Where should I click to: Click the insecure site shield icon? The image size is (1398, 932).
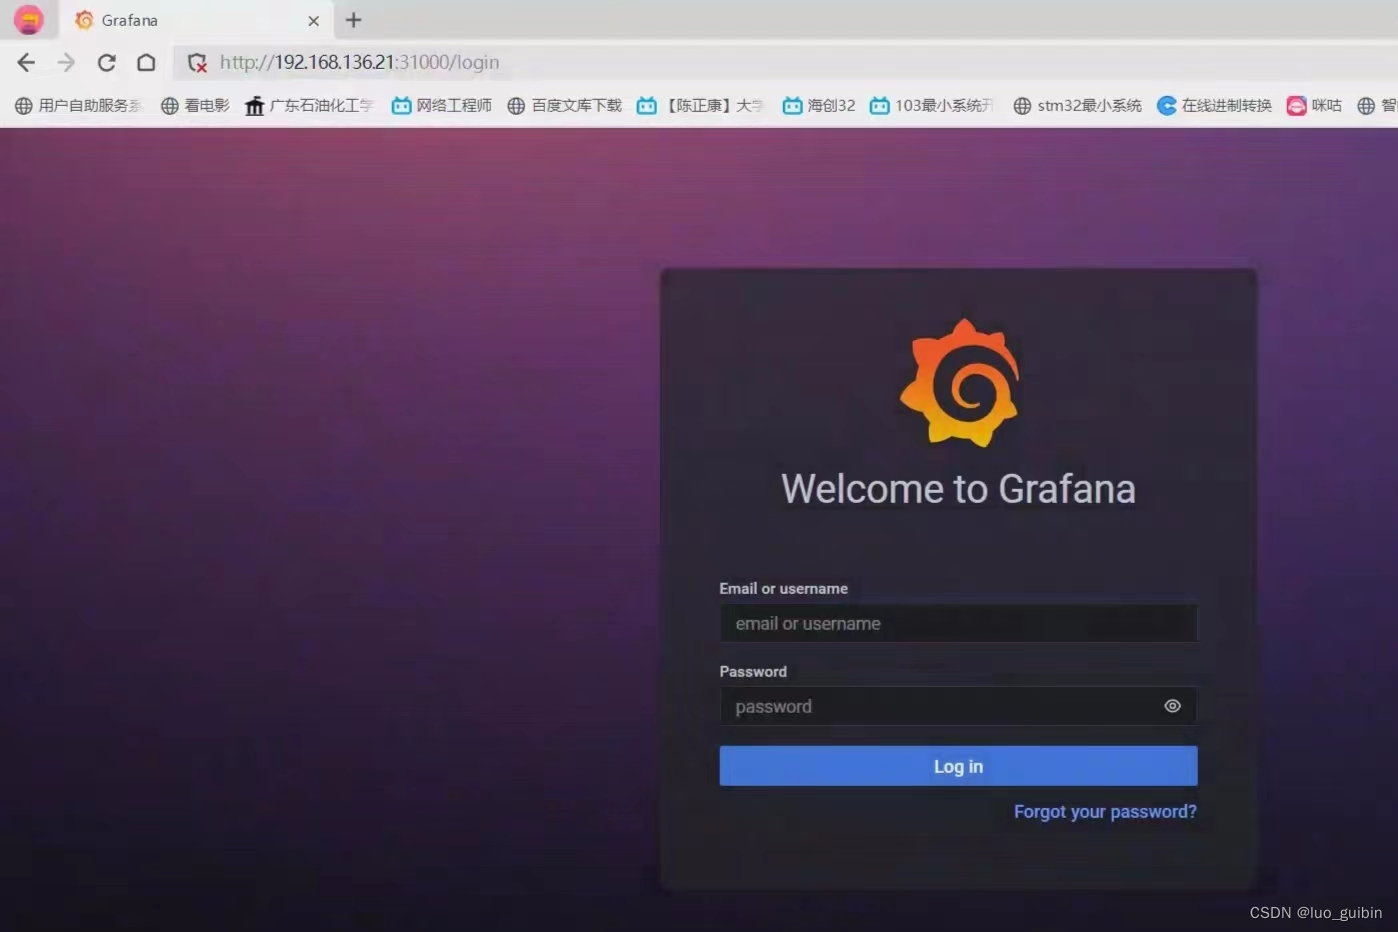pos(197,63)
